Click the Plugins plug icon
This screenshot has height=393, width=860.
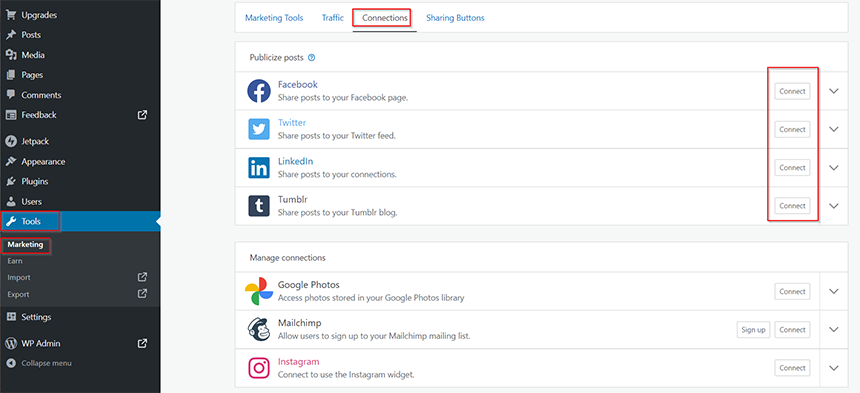coord(10,181)
